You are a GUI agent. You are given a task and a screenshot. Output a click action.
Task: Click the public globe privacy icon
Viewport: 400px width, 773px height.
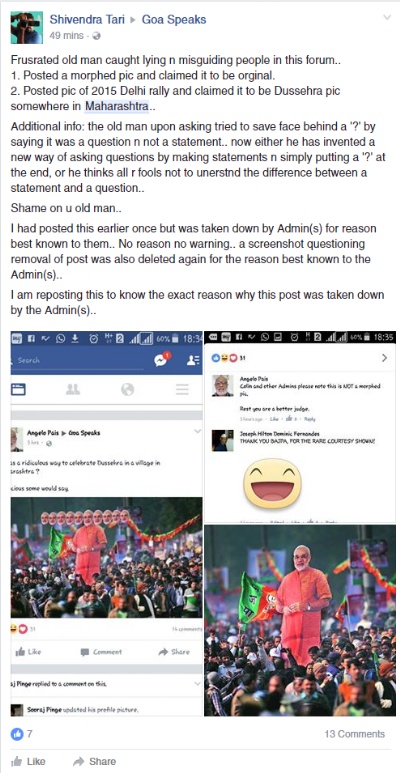[96, 36]
